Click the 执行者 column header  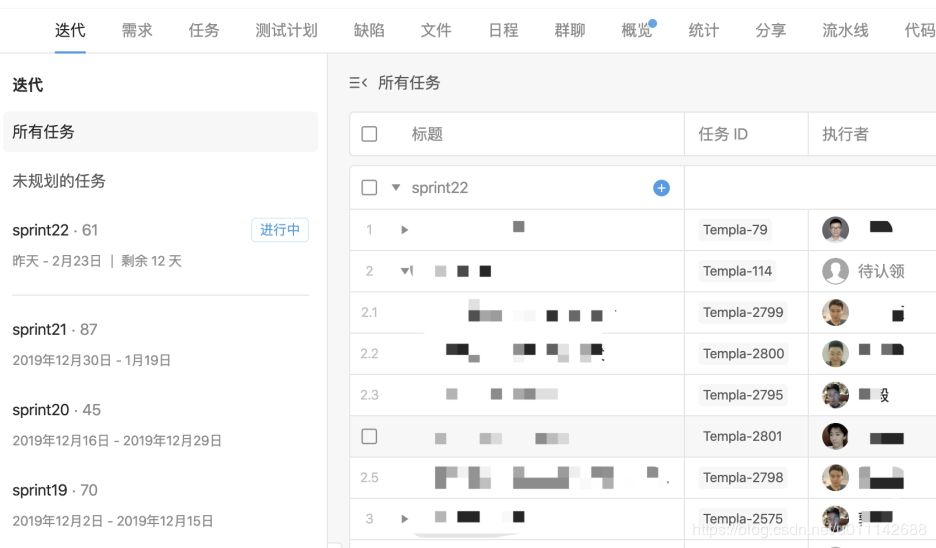845,134
